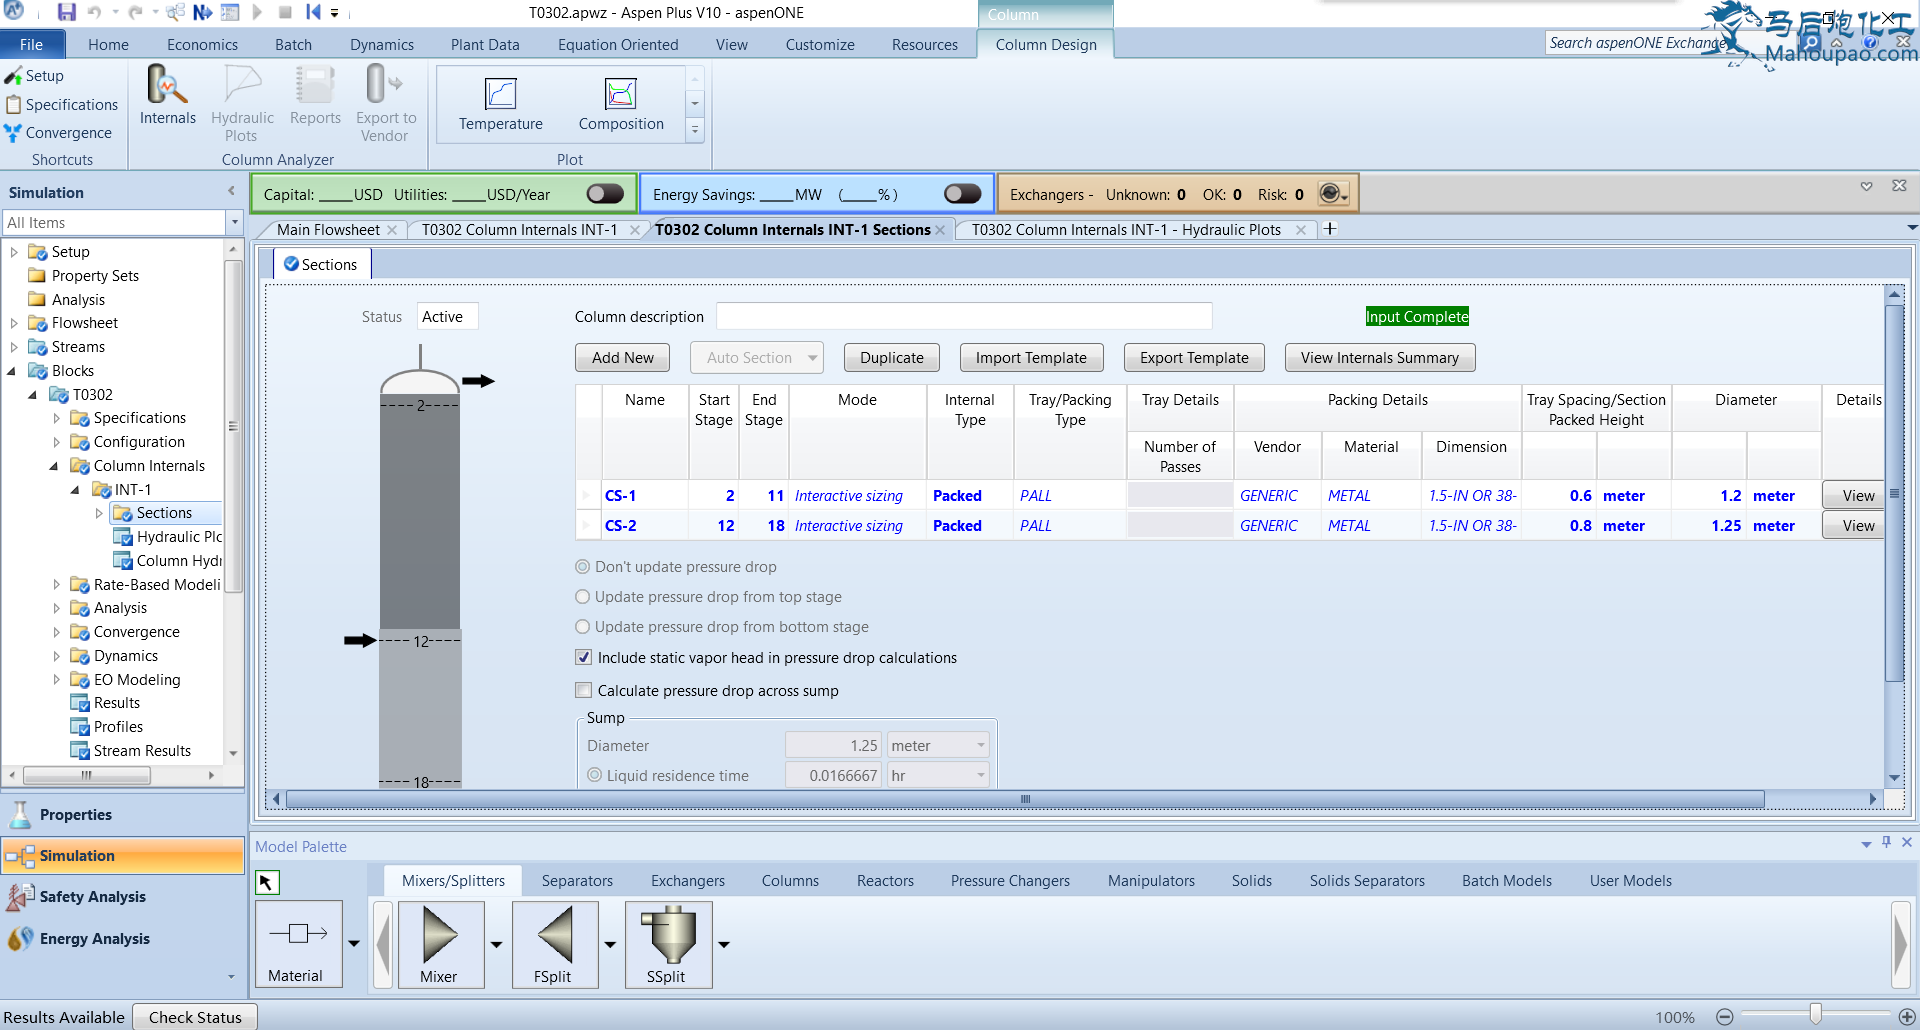Select Don't update pressure drop option

point(582,567)
